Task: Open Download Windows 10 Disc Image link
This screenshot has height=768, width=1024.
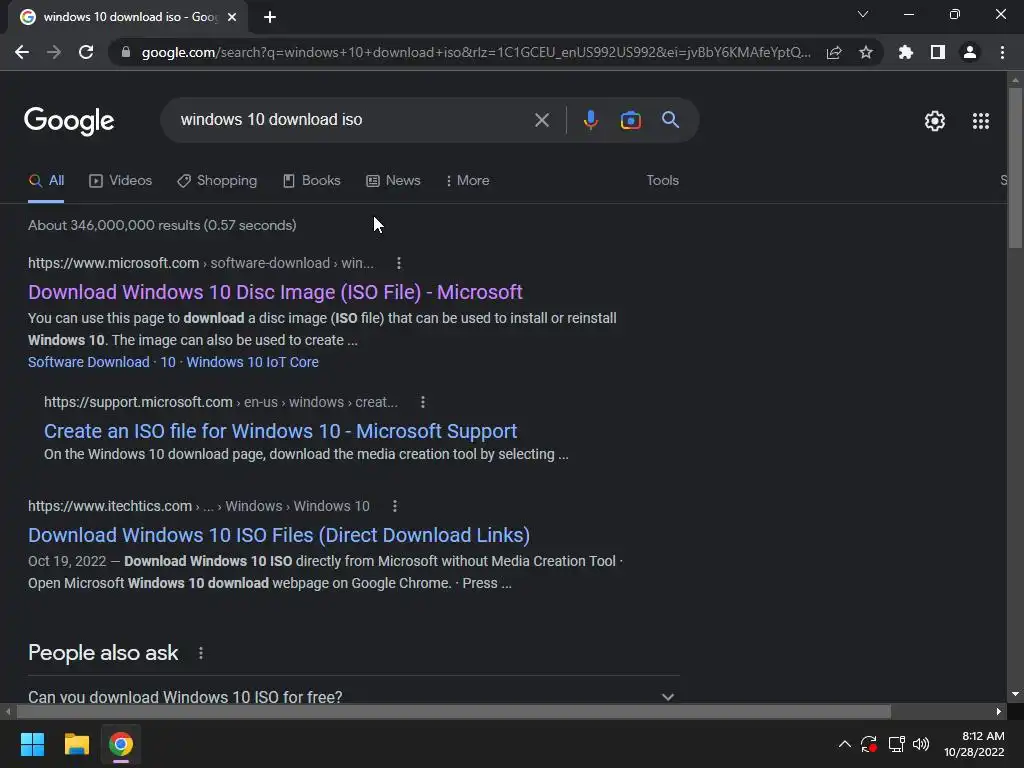Action: [275, 292]
